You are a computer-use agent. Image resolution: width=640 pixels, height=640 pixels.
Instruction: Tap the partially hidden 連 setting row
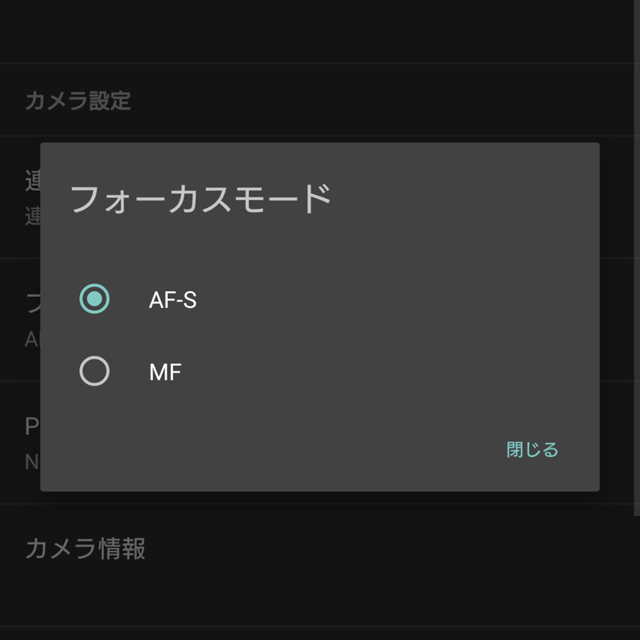pos(30,180)
